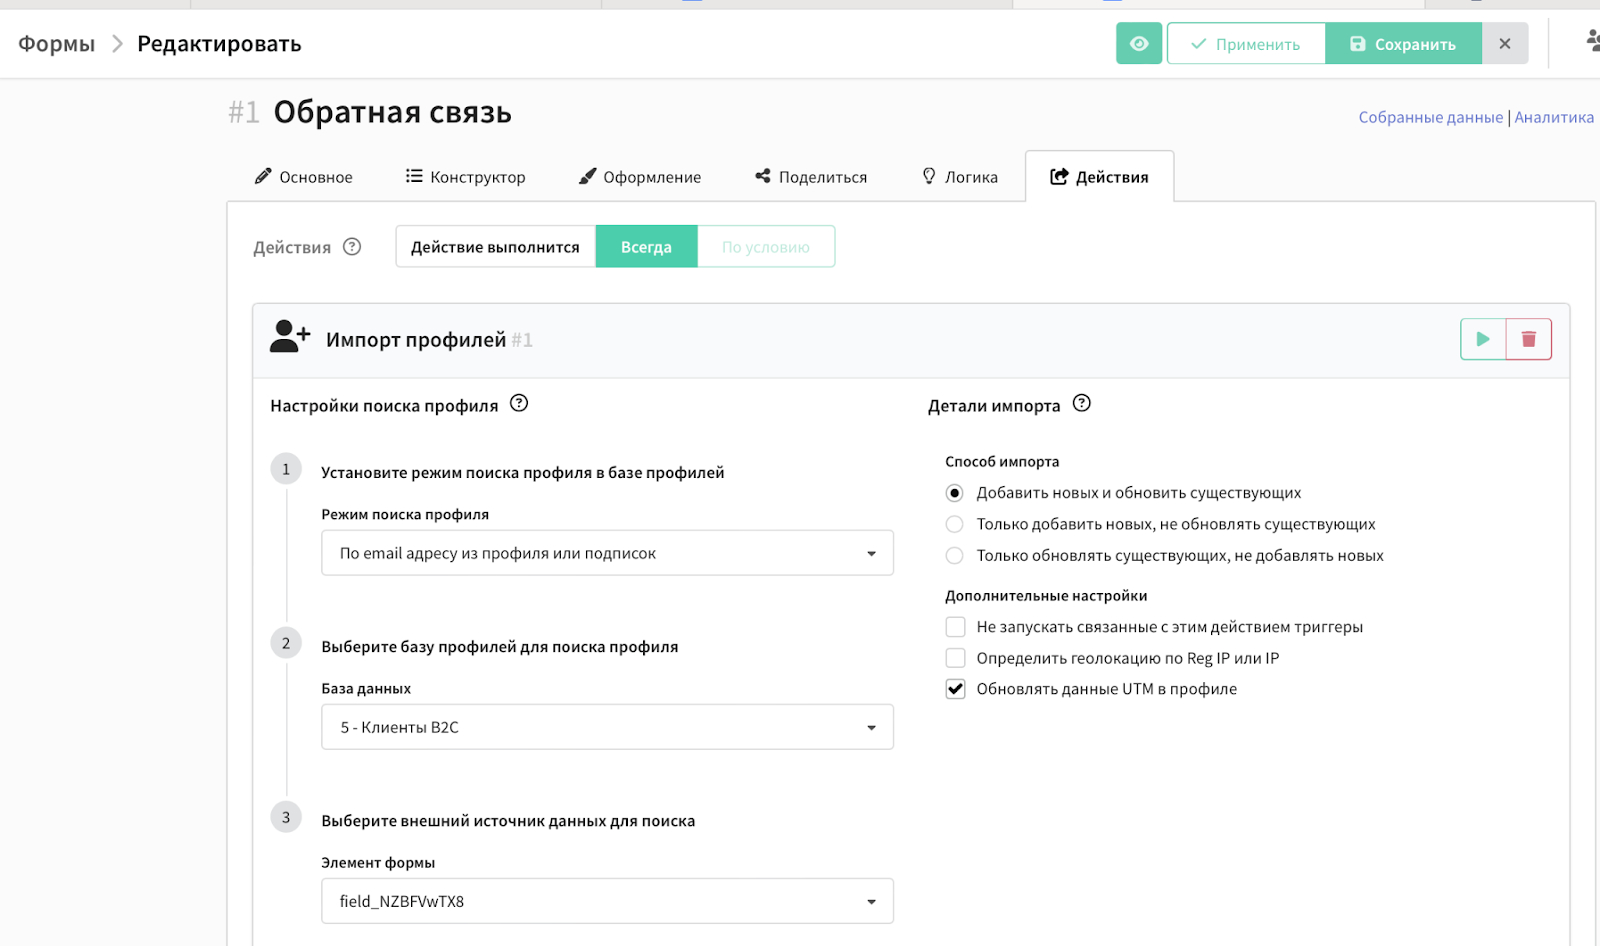Click the eye preview icon button
The width and height of the screenshot is (1600, 946).
click(x=1139, y=44)
